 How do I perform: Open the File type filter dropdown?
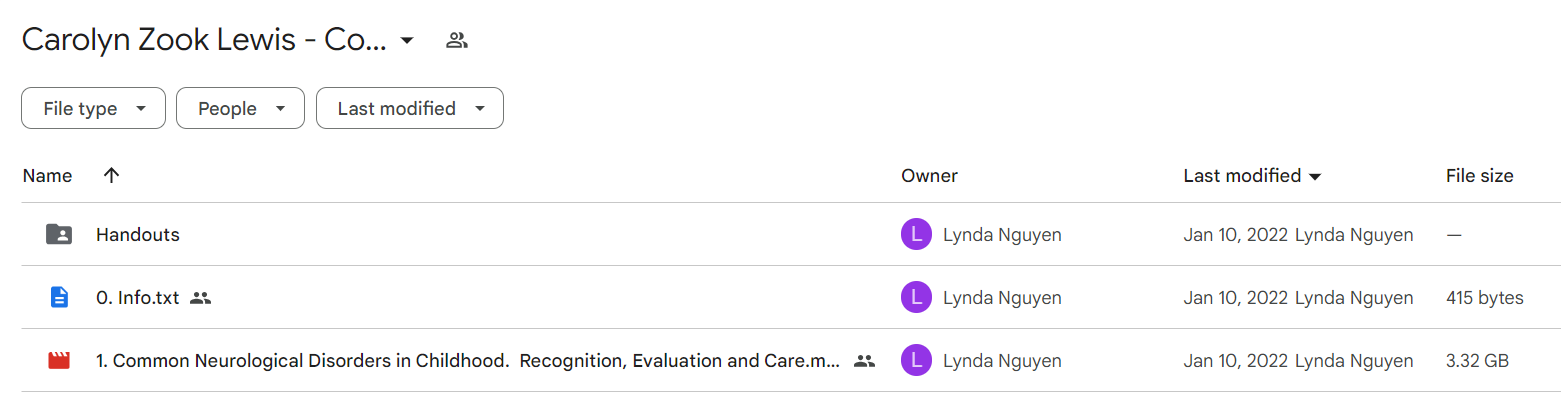point(93,109)
